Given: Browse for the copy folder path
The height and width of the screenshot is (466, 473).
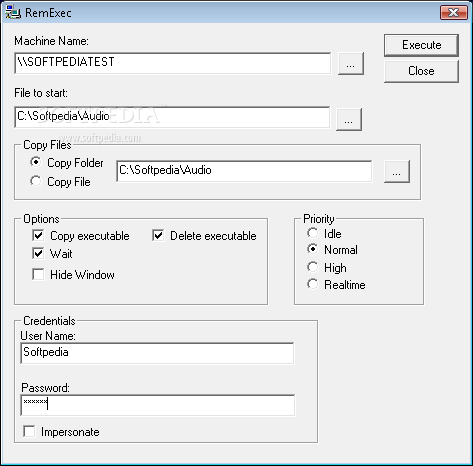Looking at the screenshot, I should click(397, 171).
